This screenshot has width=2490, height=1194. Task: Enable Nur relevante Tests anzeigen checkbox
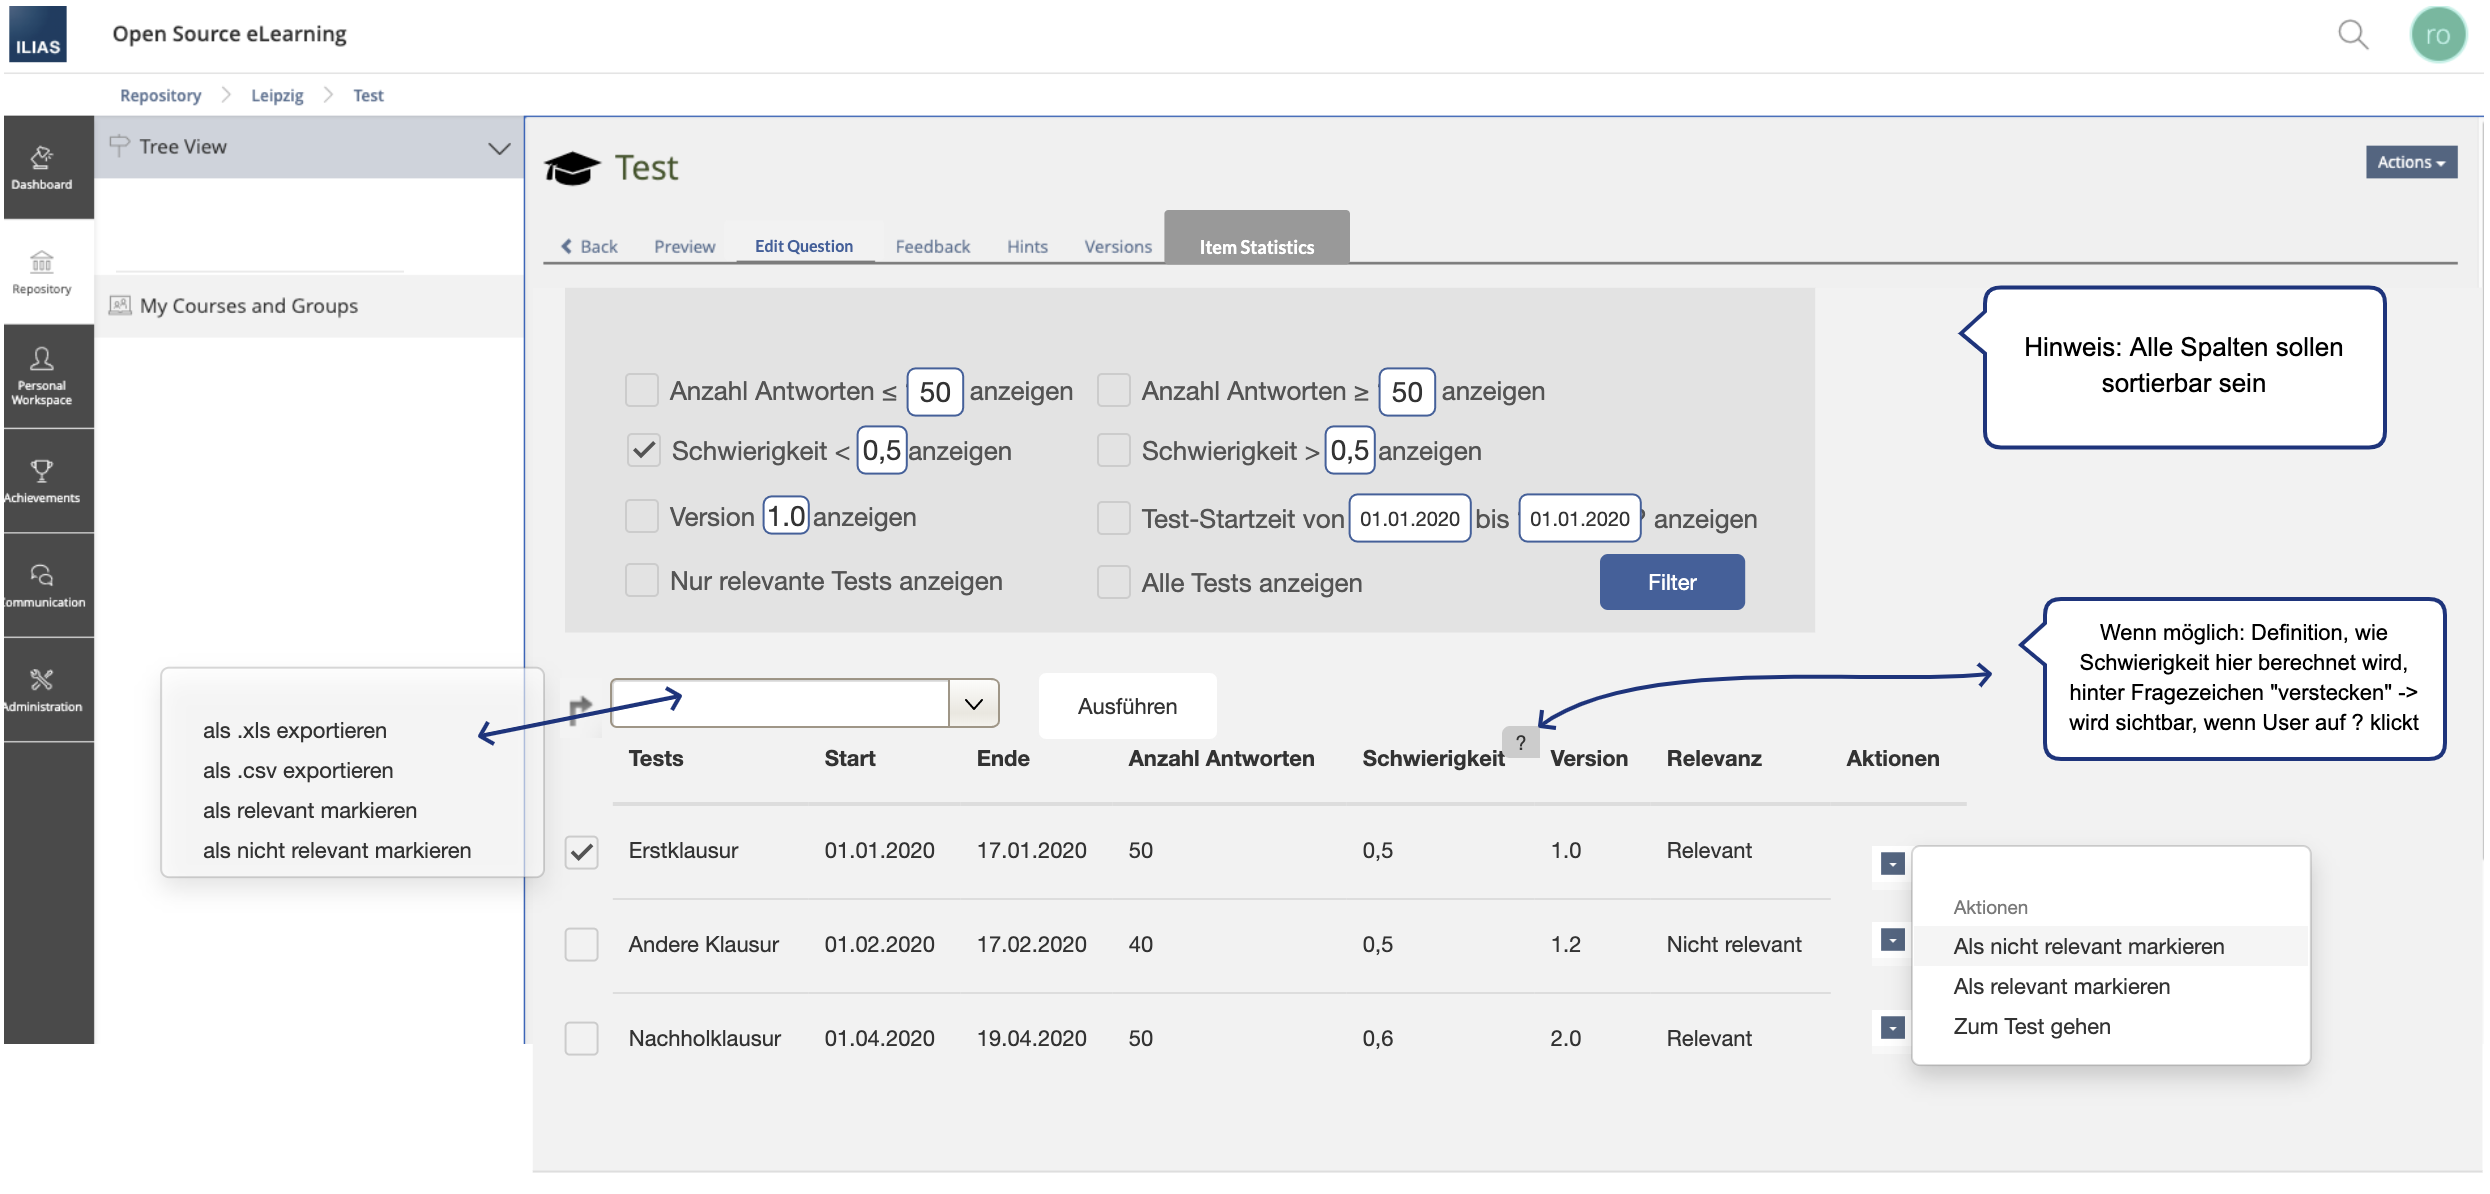point(641,580)
